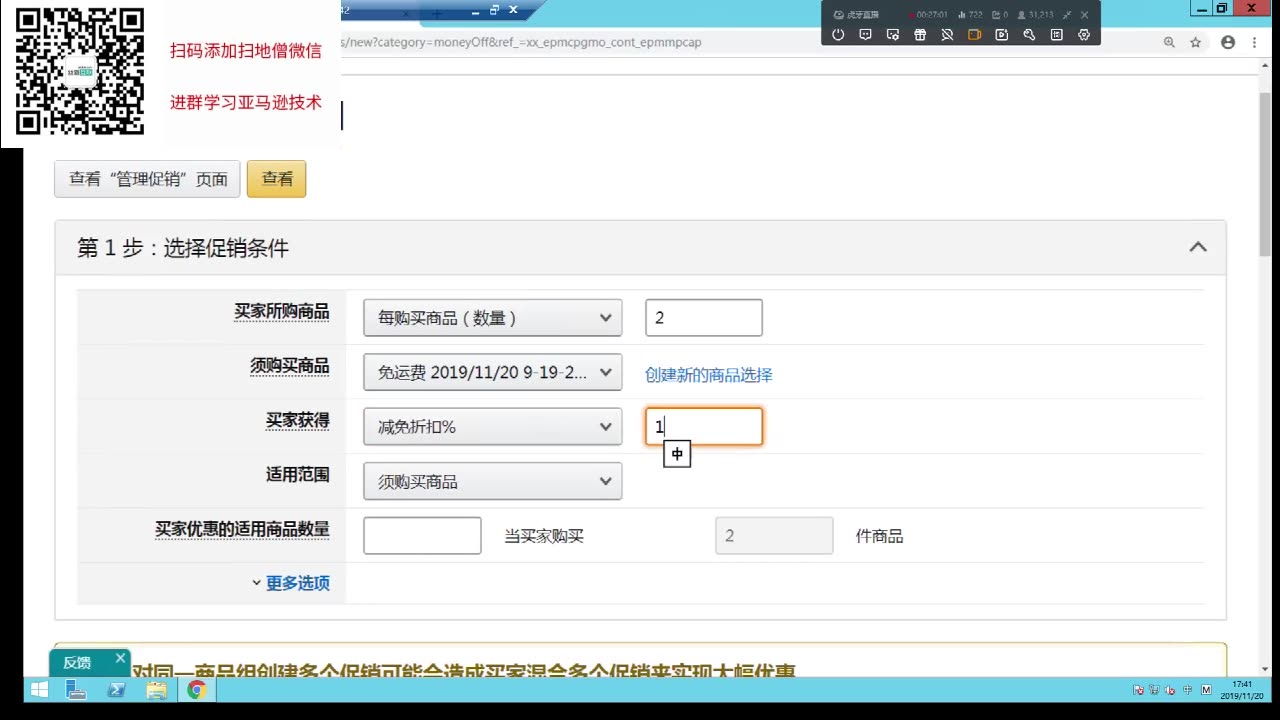The width and height of the screenshot is (1280, 720).
Task: Open the Windows Start button
Action: (40, 689)
